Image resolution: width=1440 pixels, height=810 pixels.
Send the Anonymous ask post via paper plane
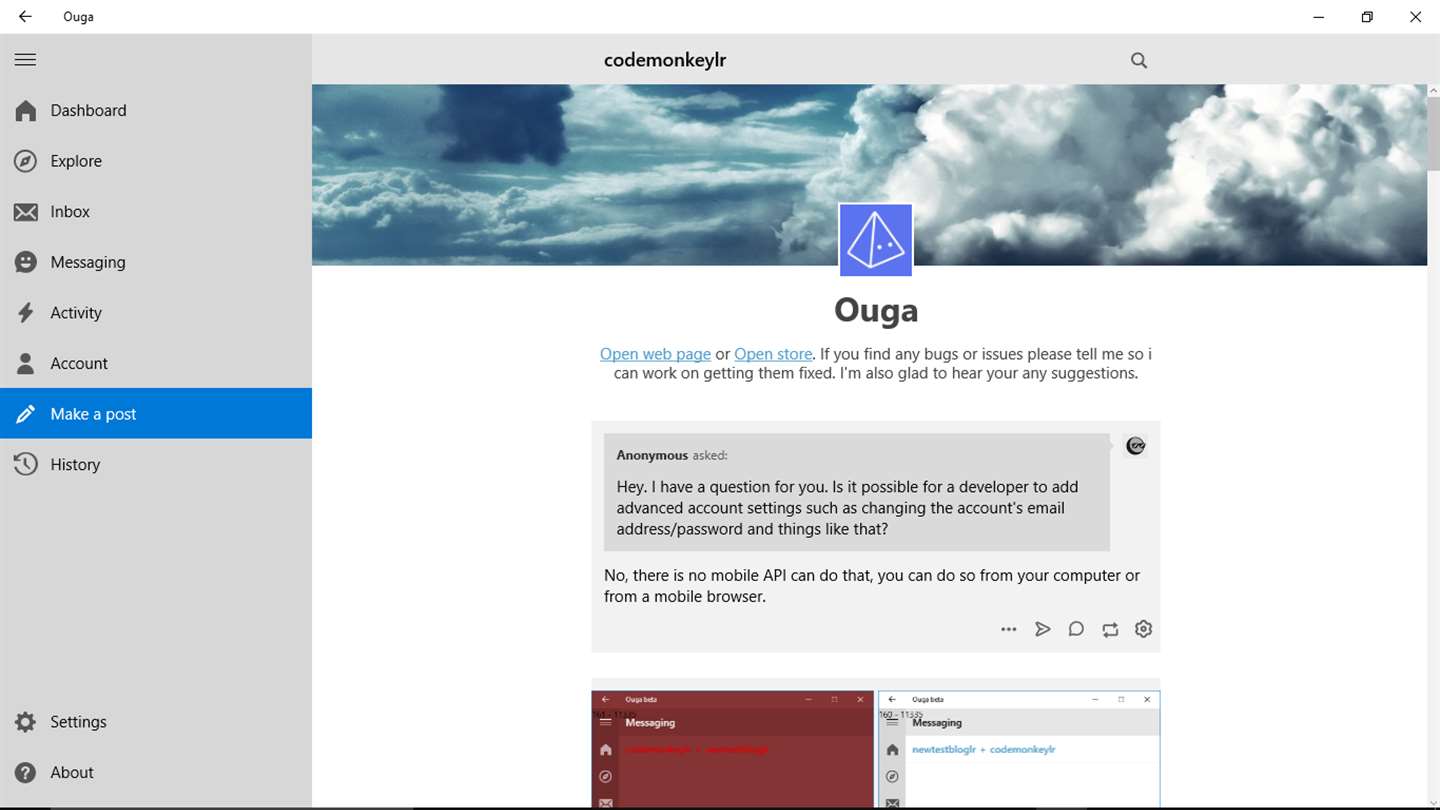point(1042,629)
